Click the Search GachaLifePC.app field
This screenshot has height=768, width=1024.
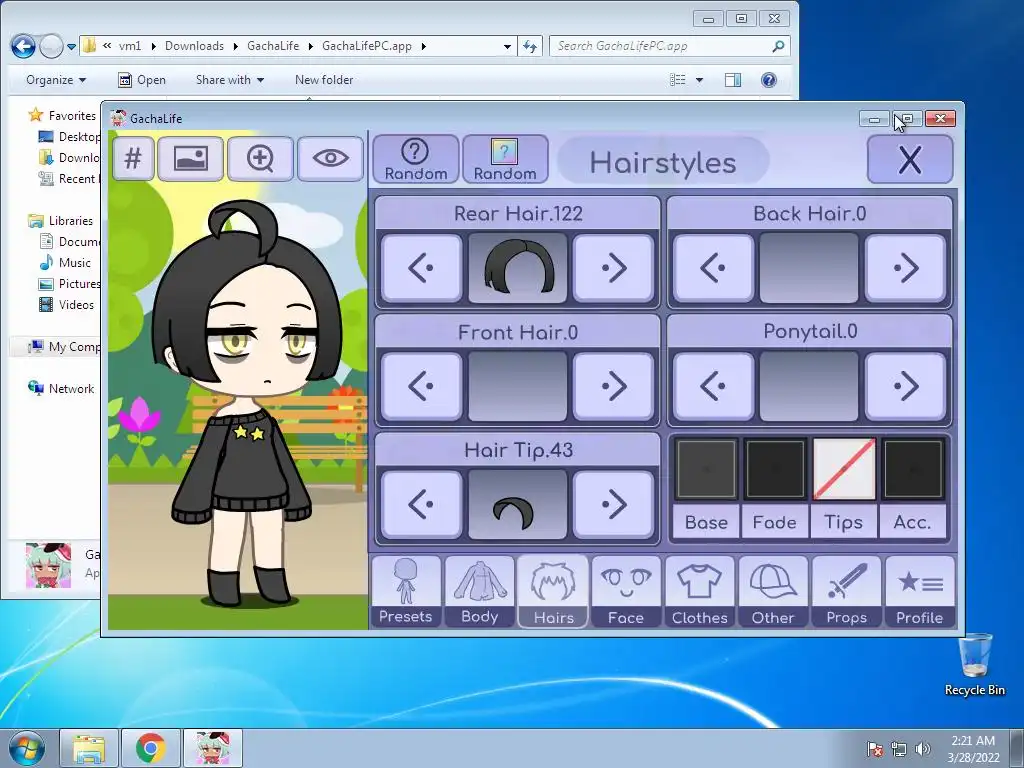tap(669, 46)
